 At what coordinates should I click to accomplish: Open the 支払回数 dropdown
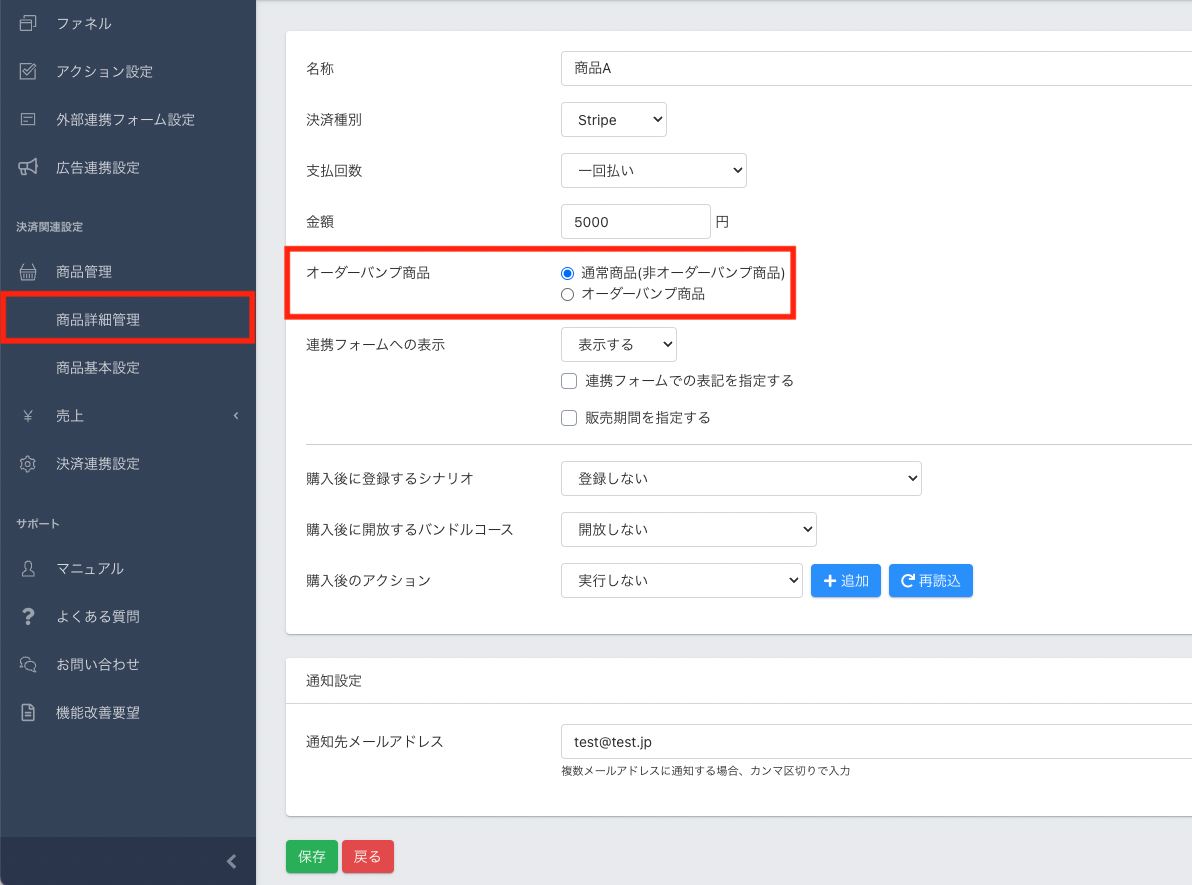click(653, 170)
